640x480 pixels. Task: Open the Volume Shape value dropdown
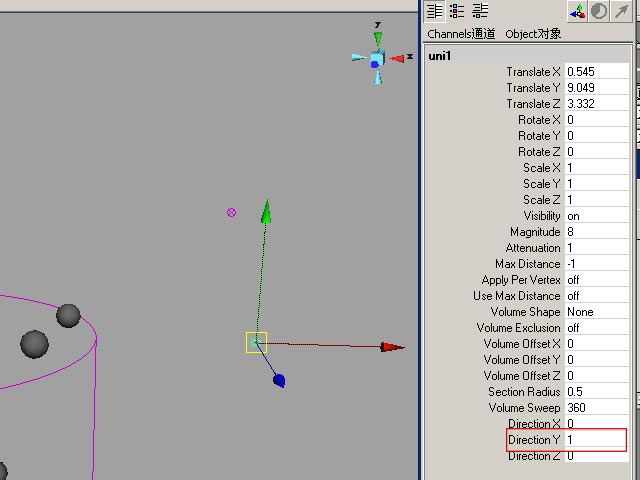coord(597,312)
